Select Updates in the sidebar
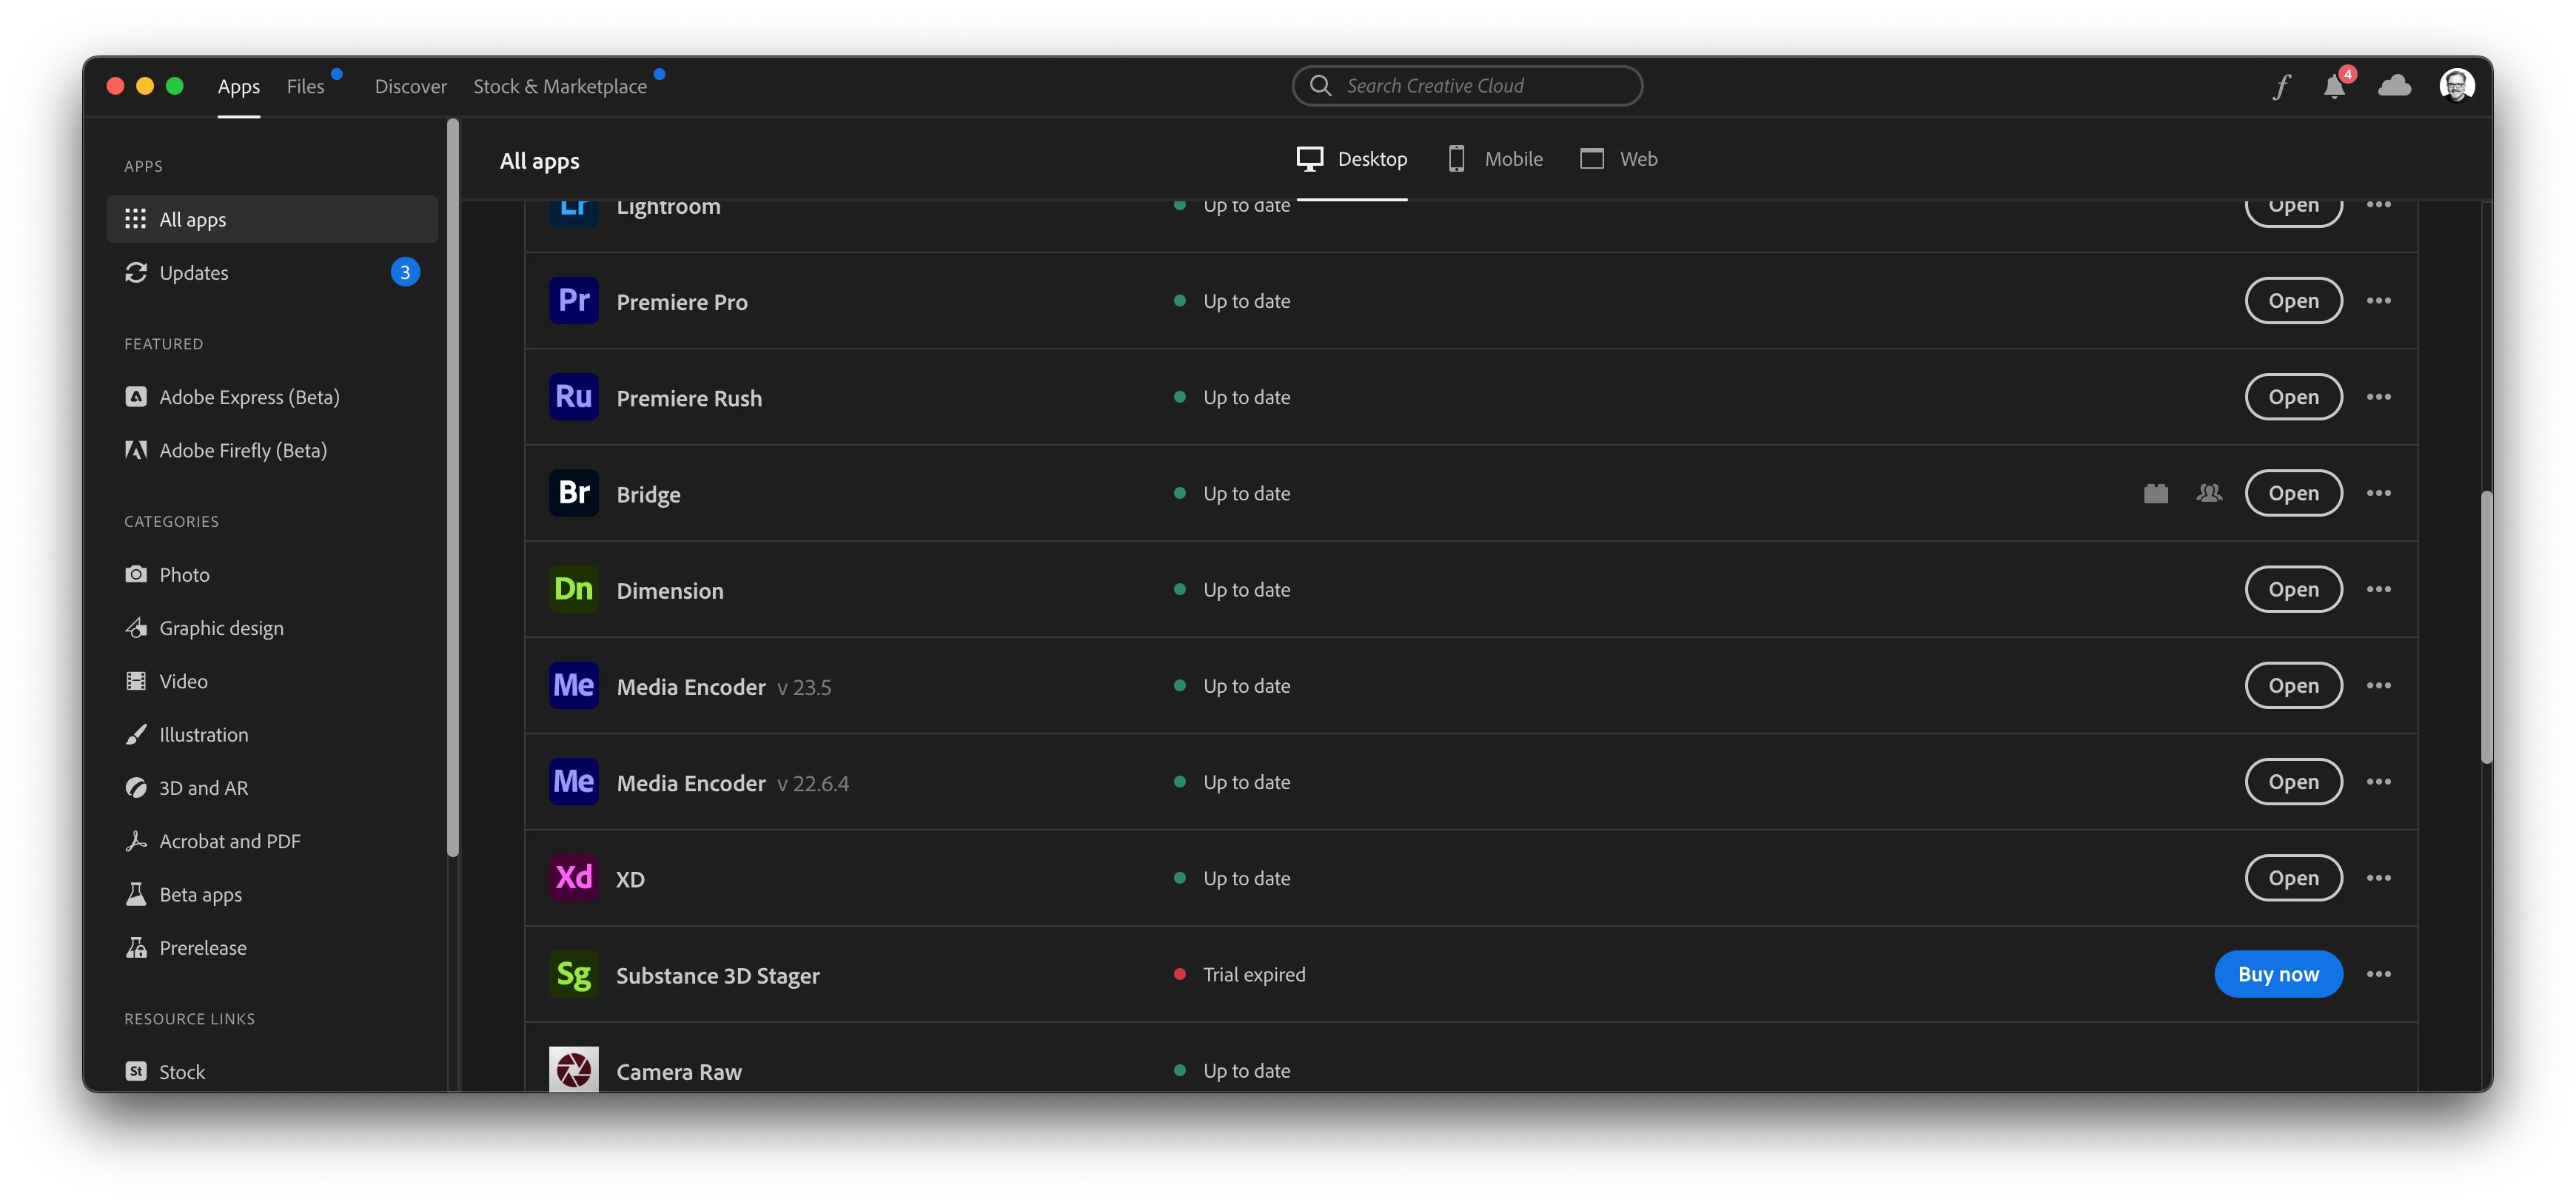Viewport: 2576px width, 1202px height. (194, 273)
